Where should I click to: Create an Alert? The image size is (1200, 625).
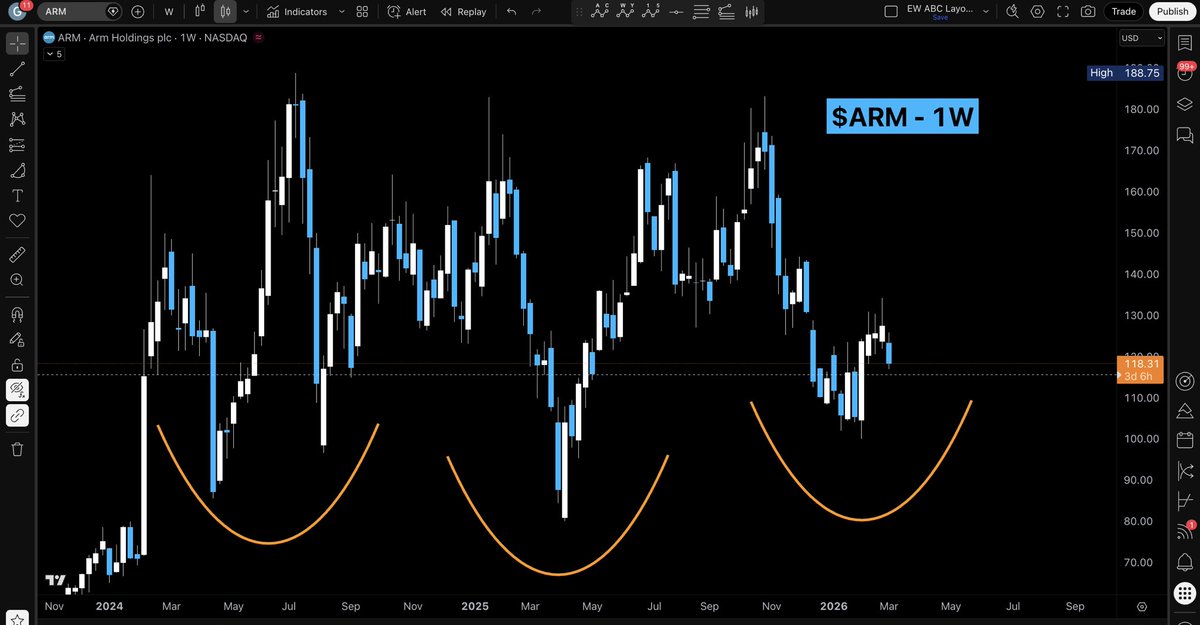click(407, 12)
